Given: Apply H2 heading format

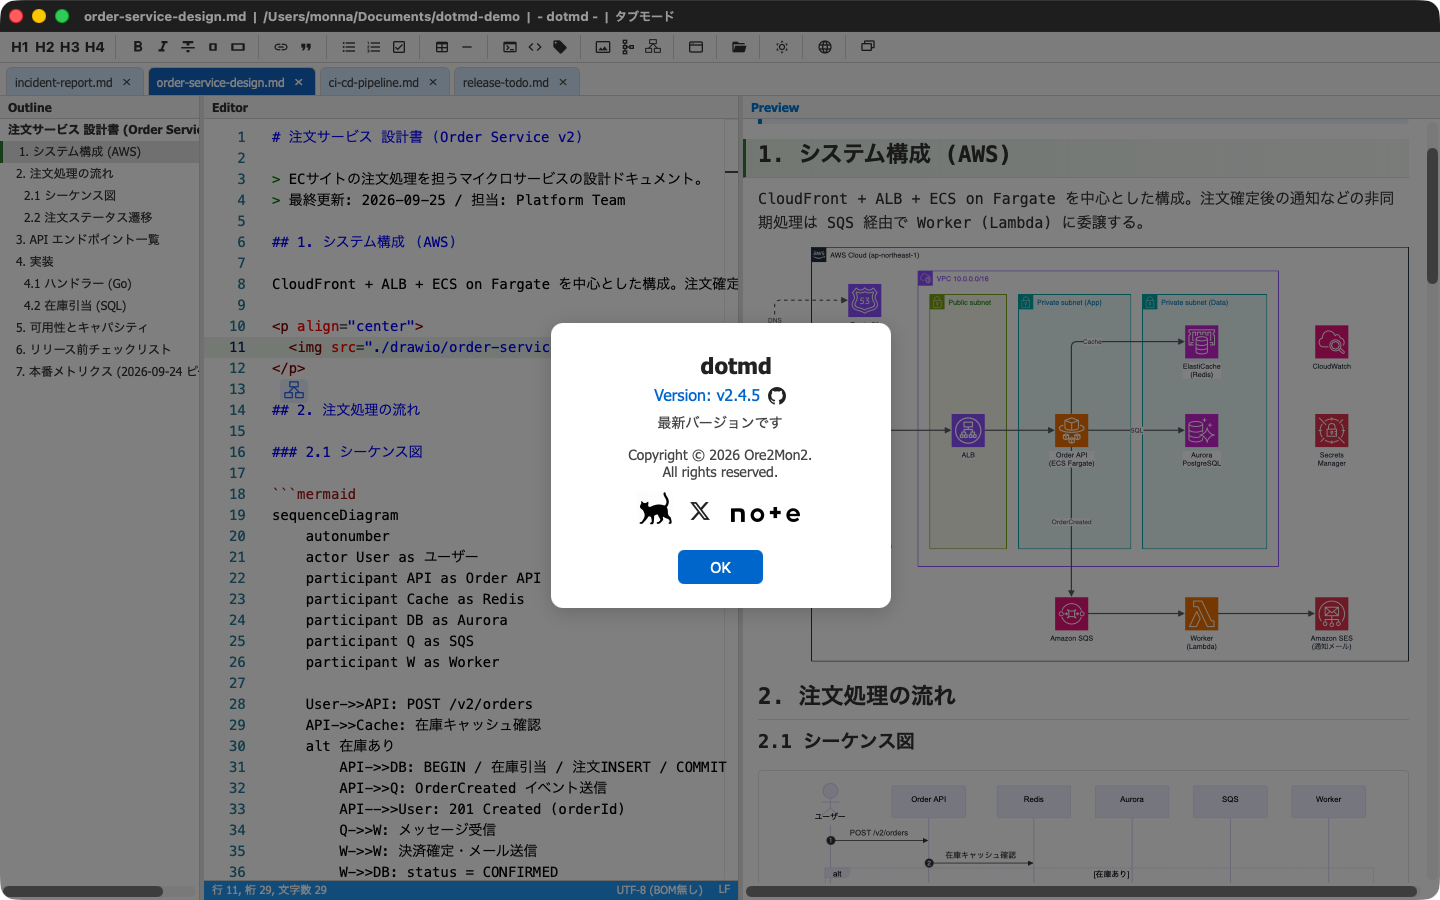Looking at the screenshot, I should (45, 47).
